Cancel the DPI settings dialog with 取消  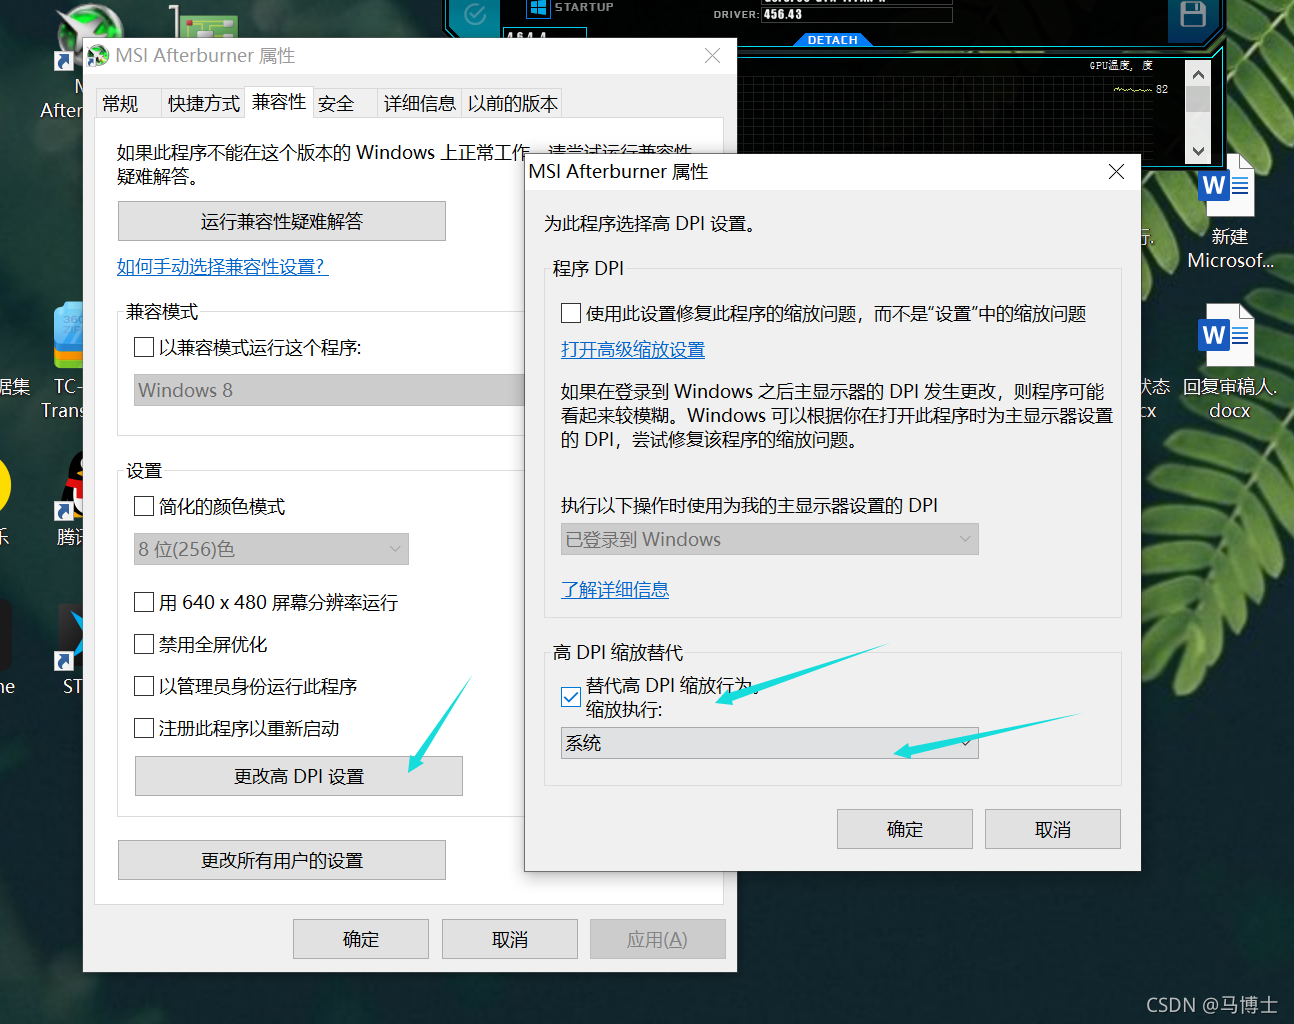coord(1053,829)
